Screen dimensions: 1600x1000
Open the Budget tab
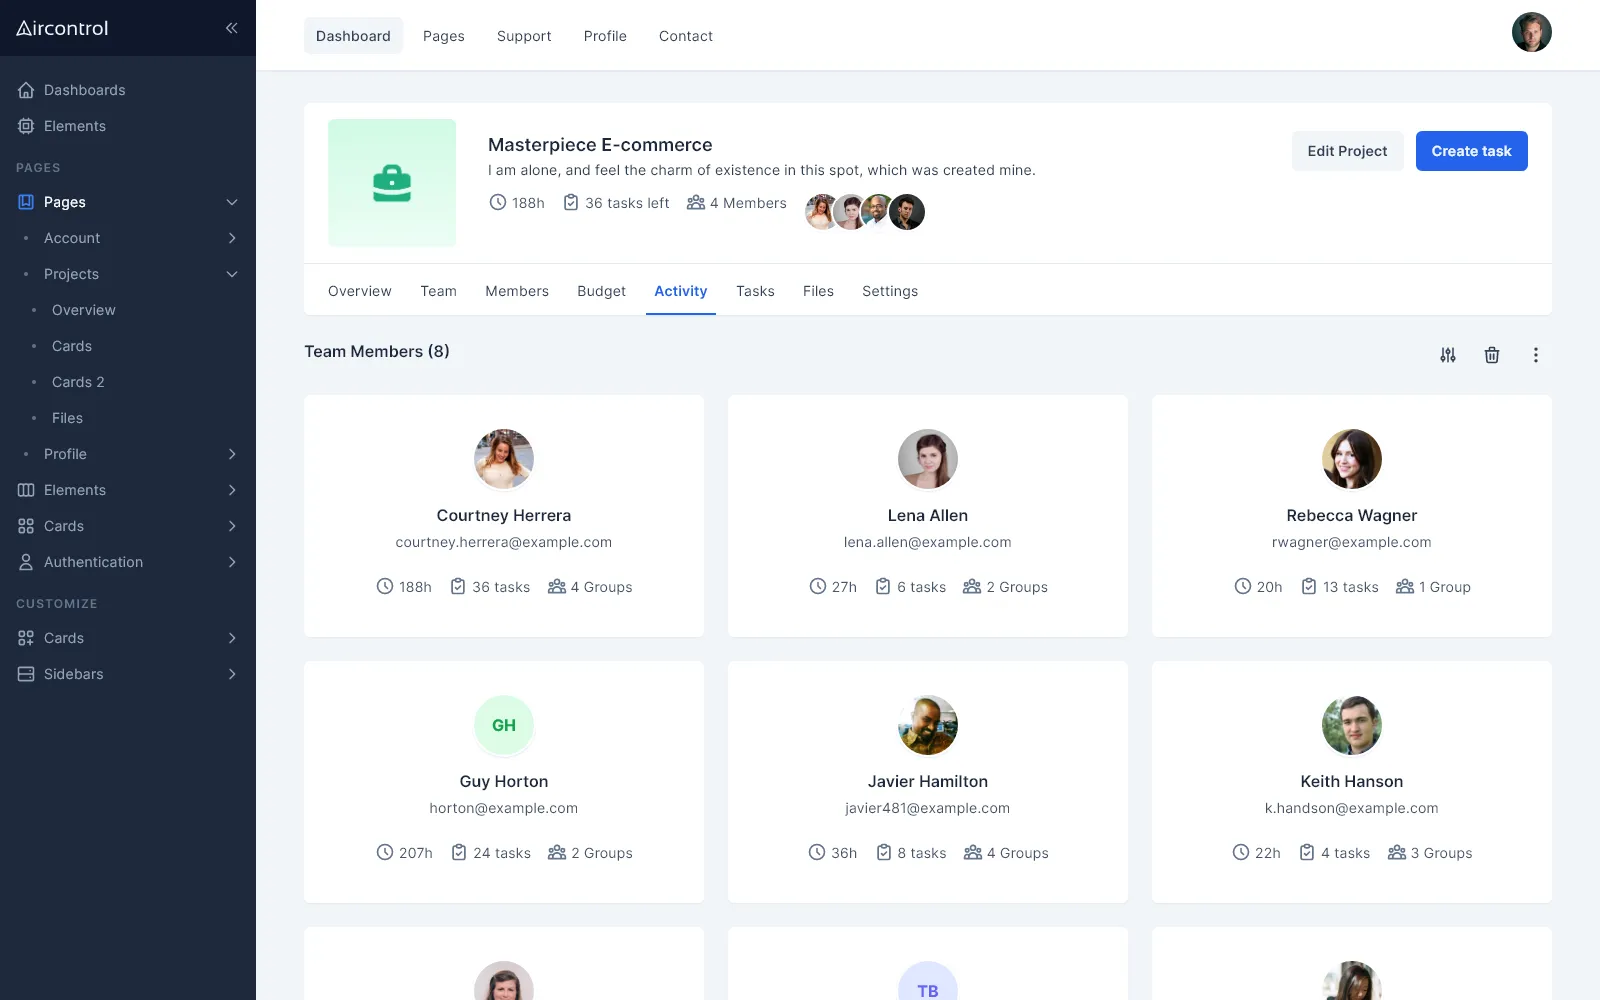click(x=601, y=291)
